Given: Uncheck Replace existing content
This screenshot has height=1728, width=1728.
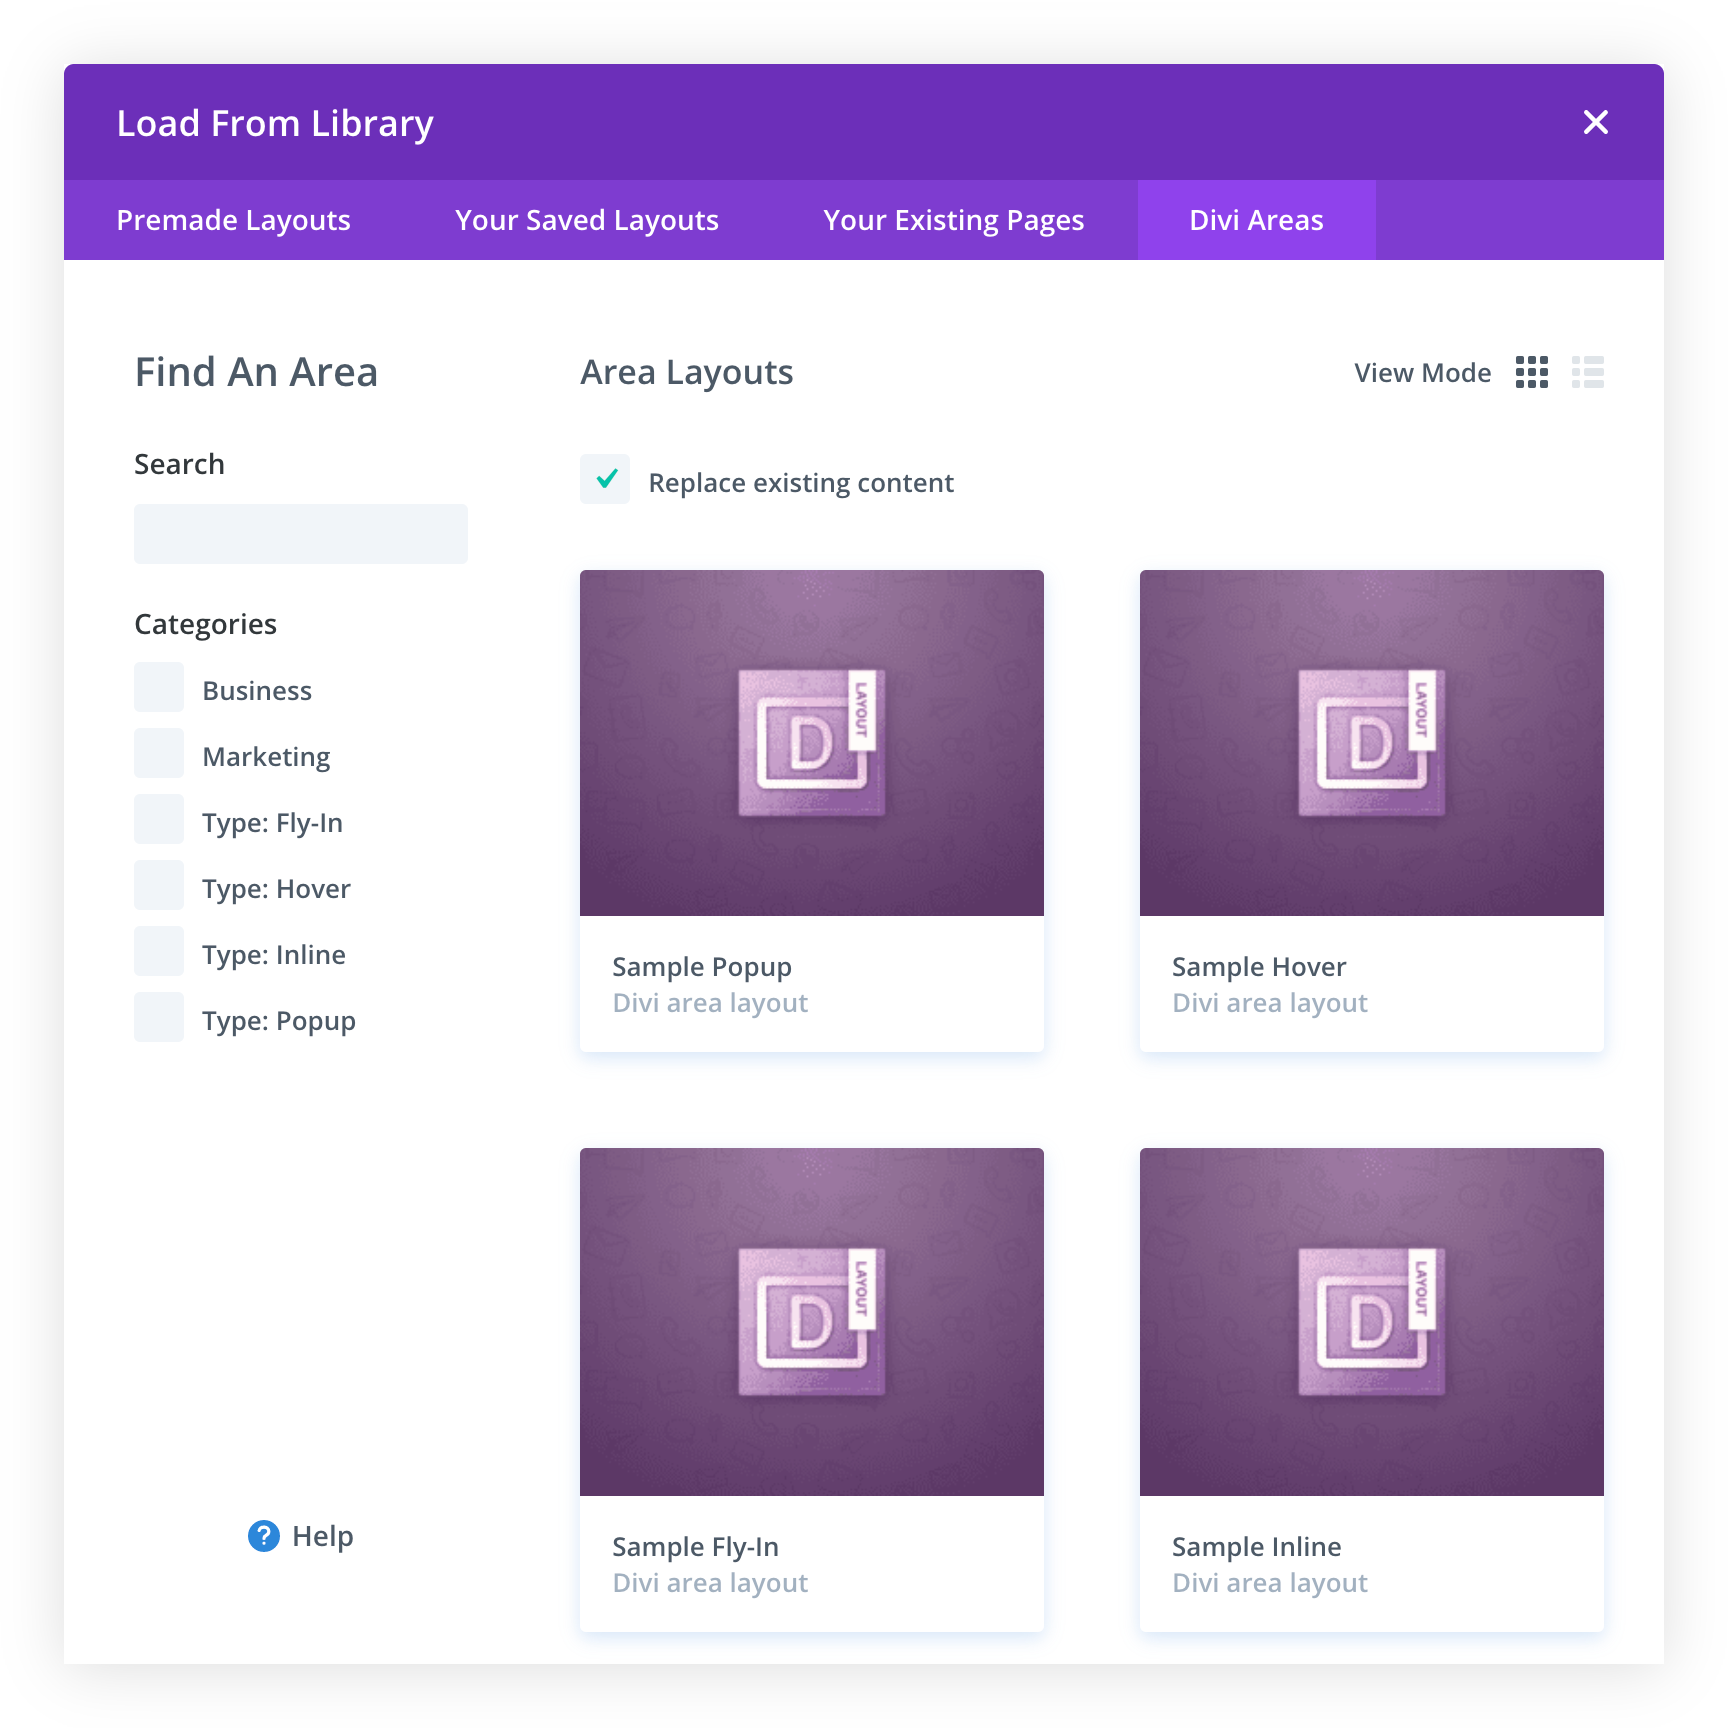Looking at the screenshot, I should 605,479.
